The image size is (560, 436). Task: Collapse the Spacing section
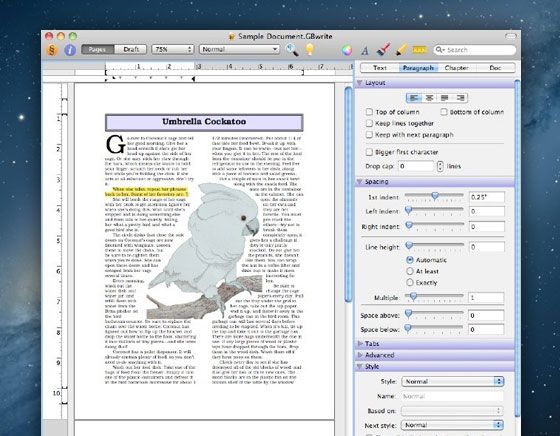pyautogui.click(x=360, y=182)
